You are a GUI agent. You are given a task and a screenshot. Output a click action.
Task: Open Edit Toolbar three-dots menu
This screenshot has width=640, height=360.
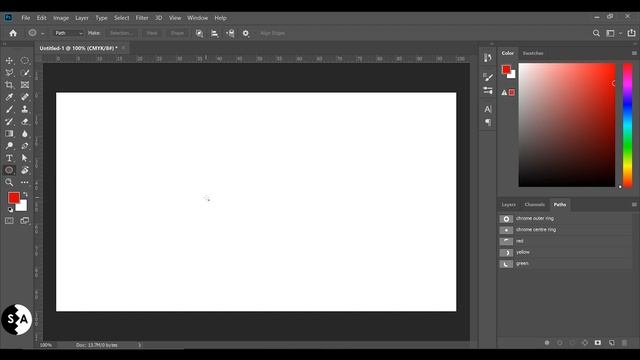point(25,182)
